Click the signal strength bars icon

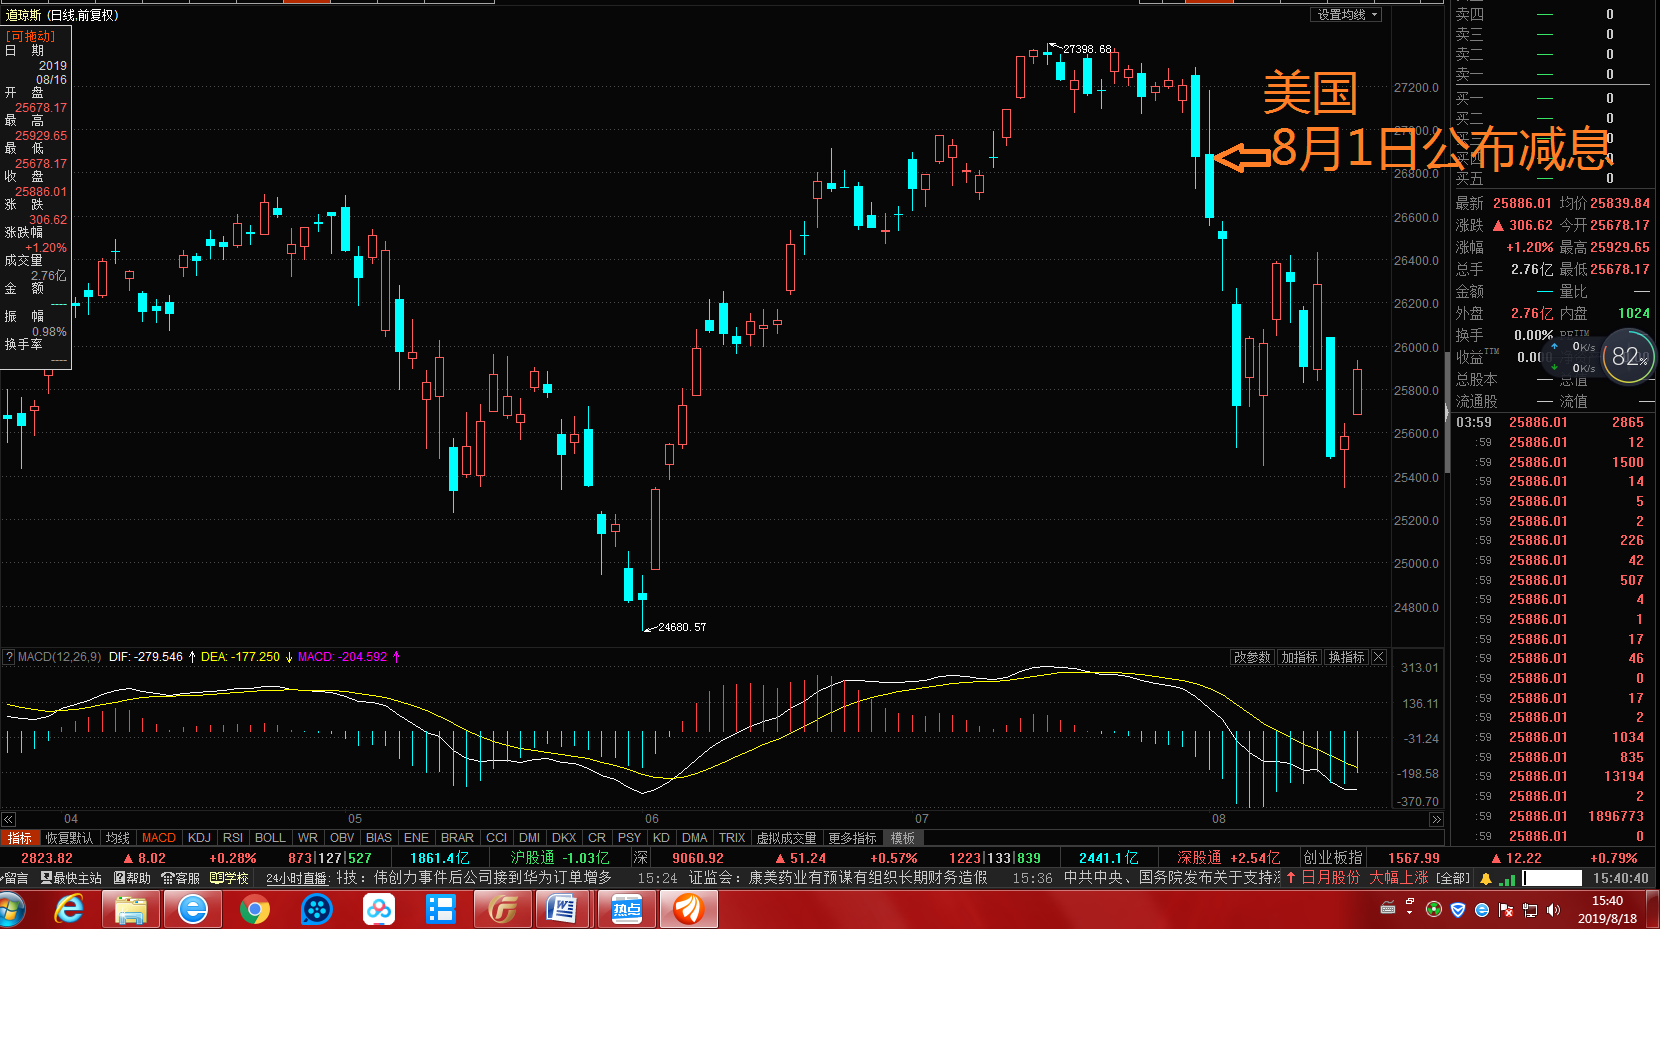pos(1506,878)
